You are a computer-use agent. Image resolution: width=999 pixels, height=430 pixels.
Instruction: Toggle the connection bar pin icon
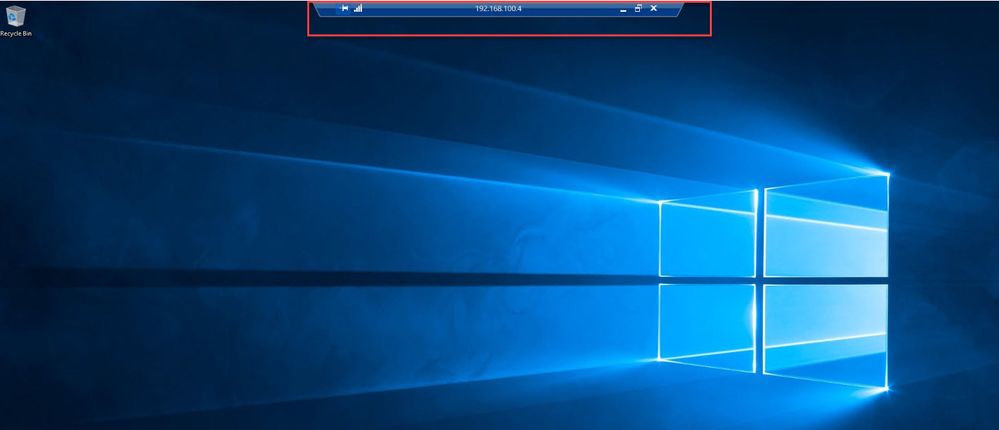coord(345,8)
